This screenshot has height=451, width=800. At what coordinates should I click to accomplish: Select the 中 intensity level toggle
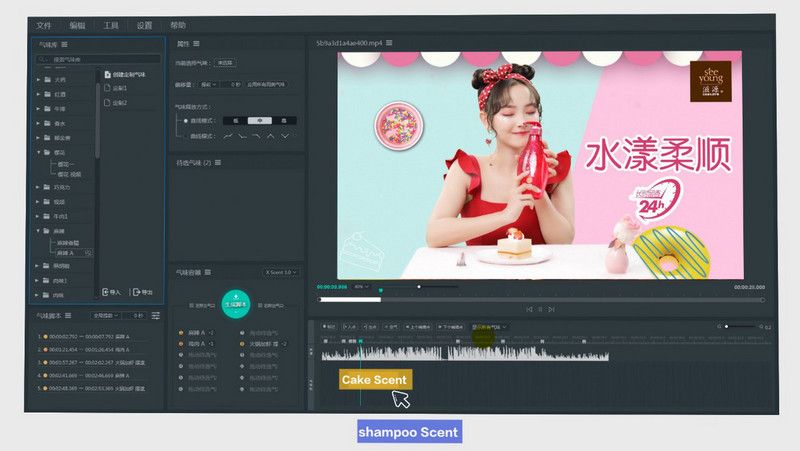259,120
